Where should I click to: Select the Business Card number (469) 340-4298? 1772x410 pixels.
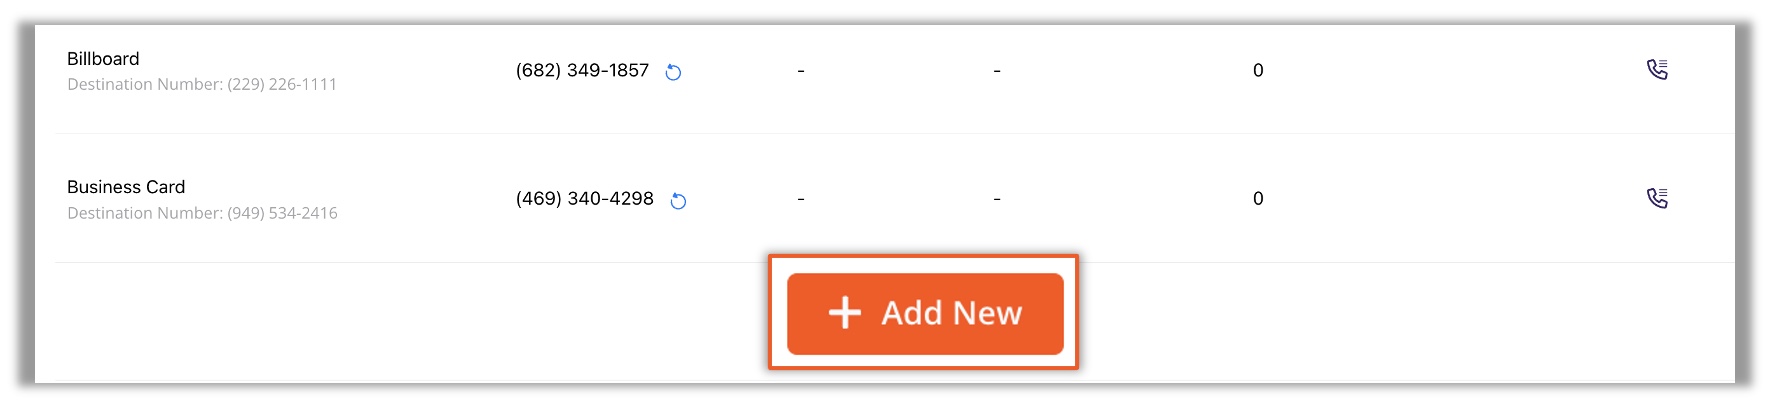584,199
